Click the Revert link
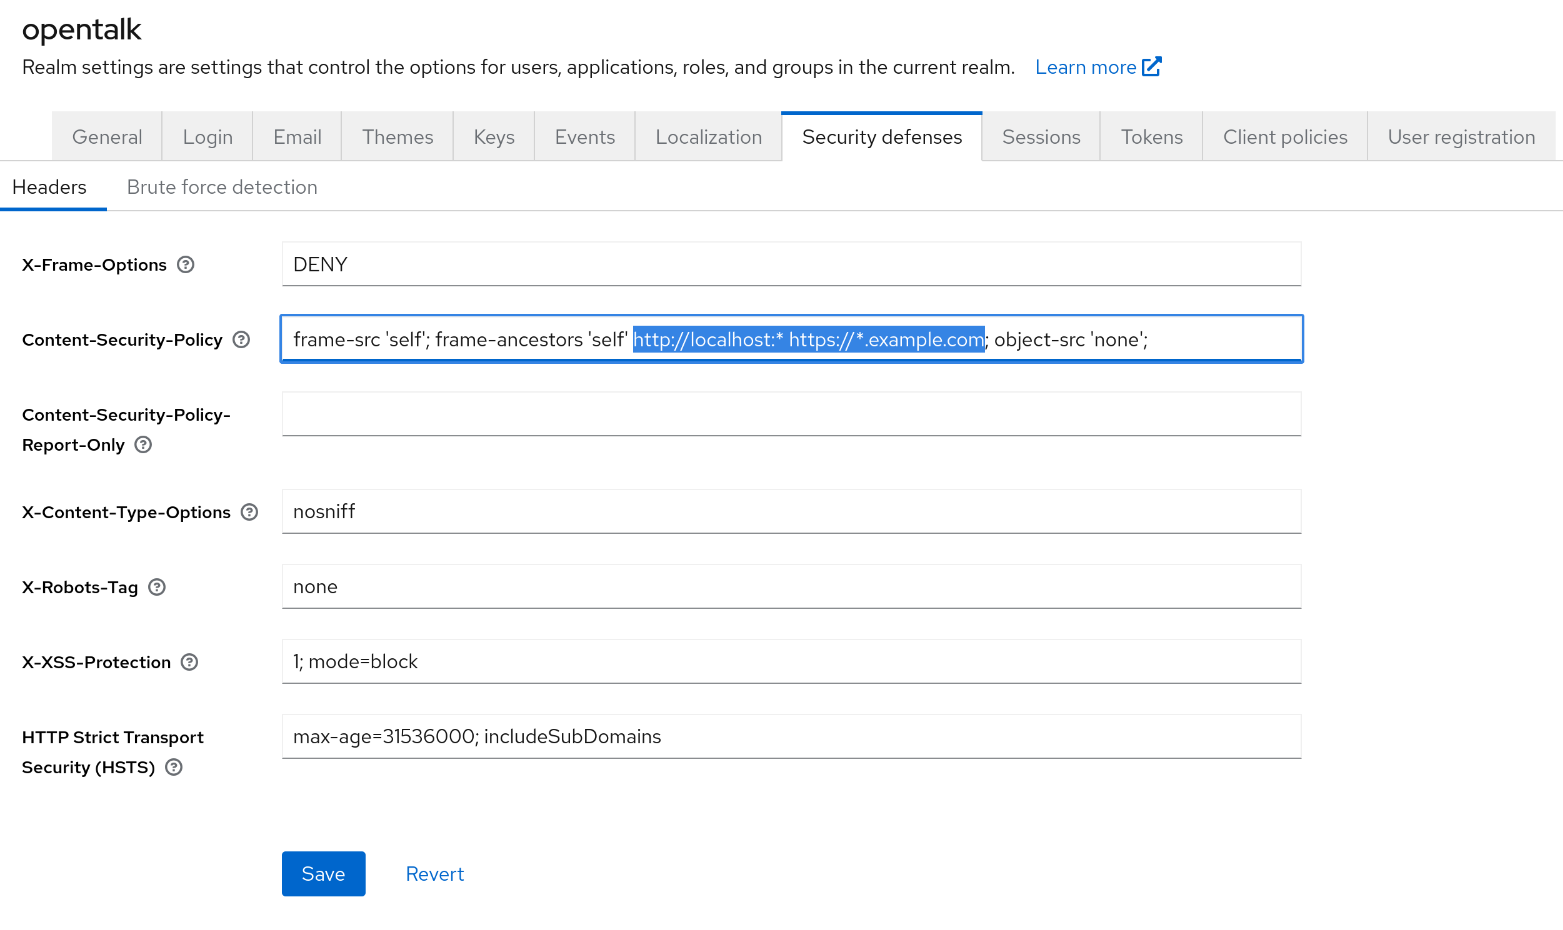The image size is (1563, 930). click(x=435, y=874)
